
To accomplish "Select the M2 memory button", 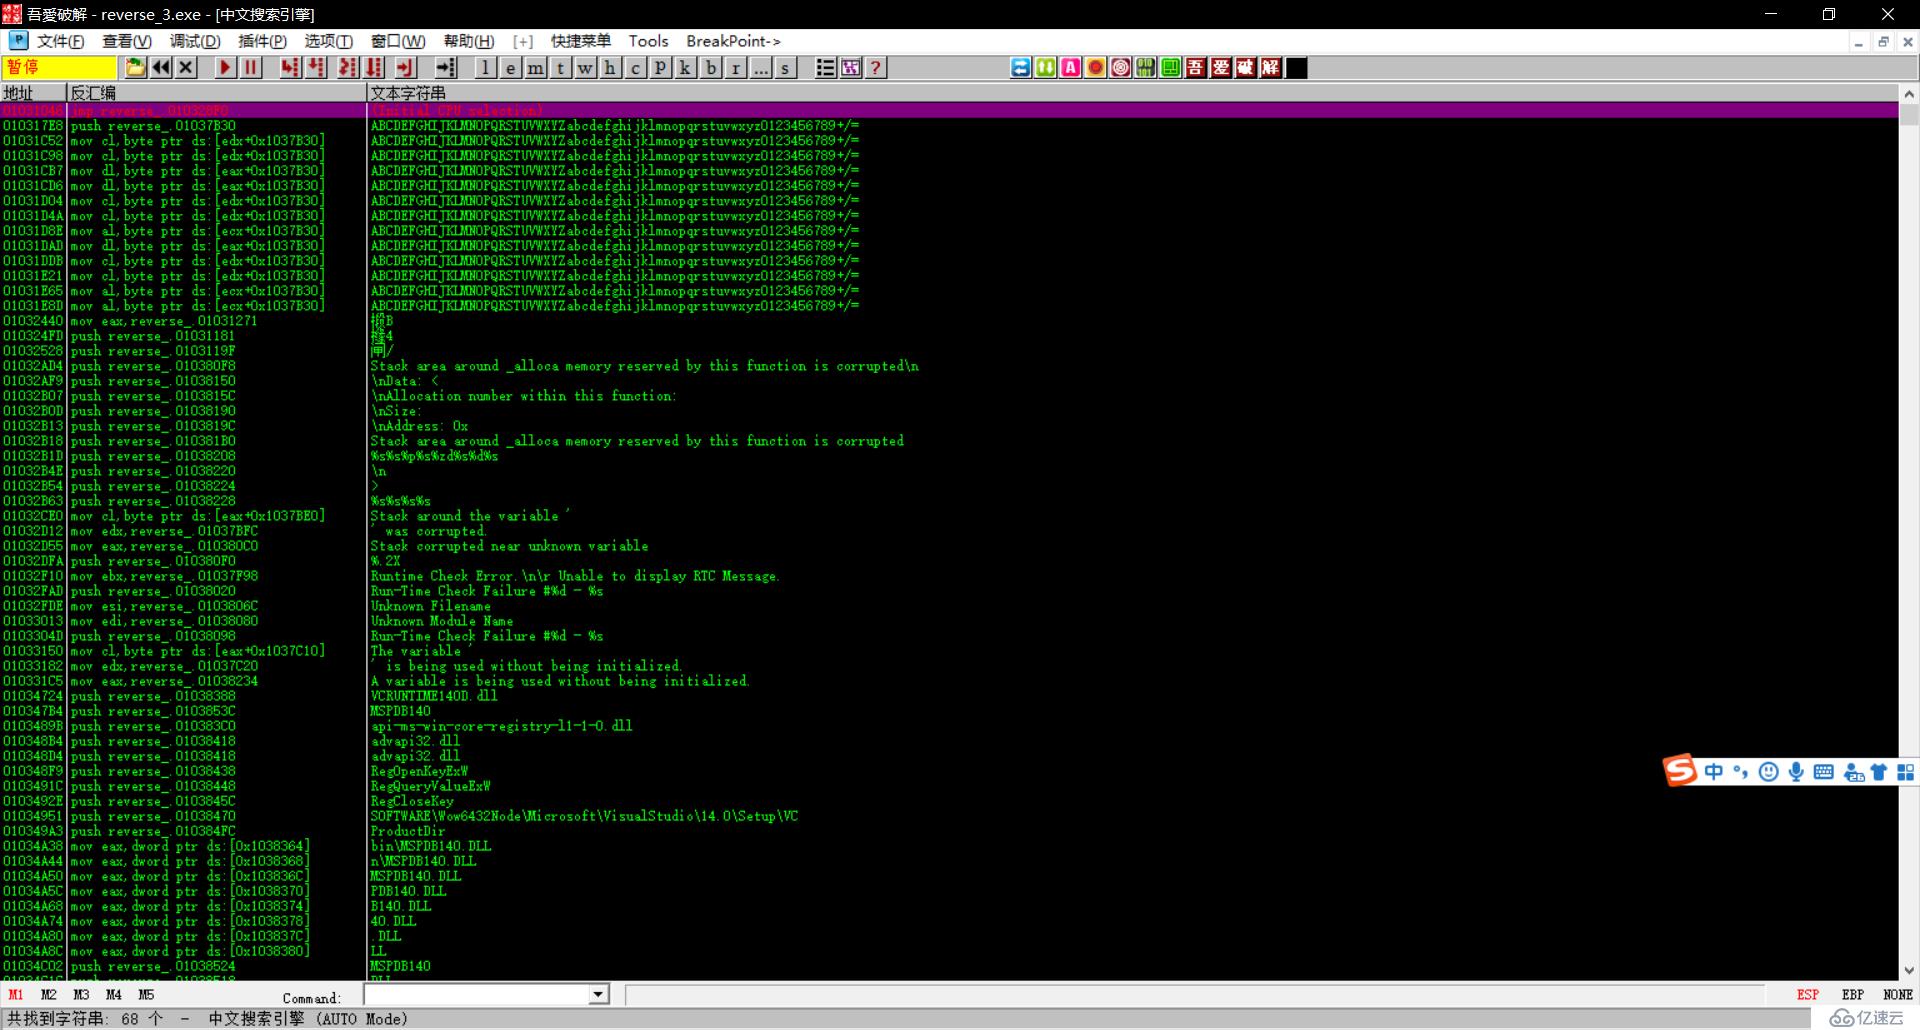I will (x=49, y=995).
